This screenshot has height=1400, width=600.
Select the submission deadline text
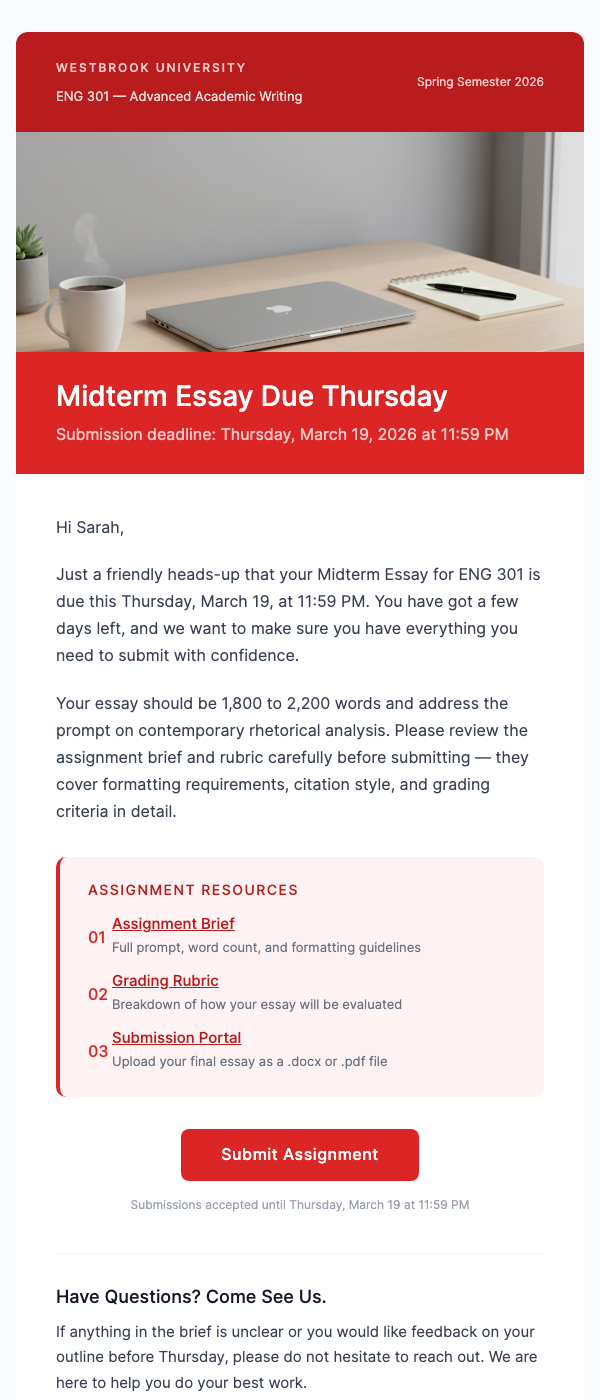click(x=282, y=434)
